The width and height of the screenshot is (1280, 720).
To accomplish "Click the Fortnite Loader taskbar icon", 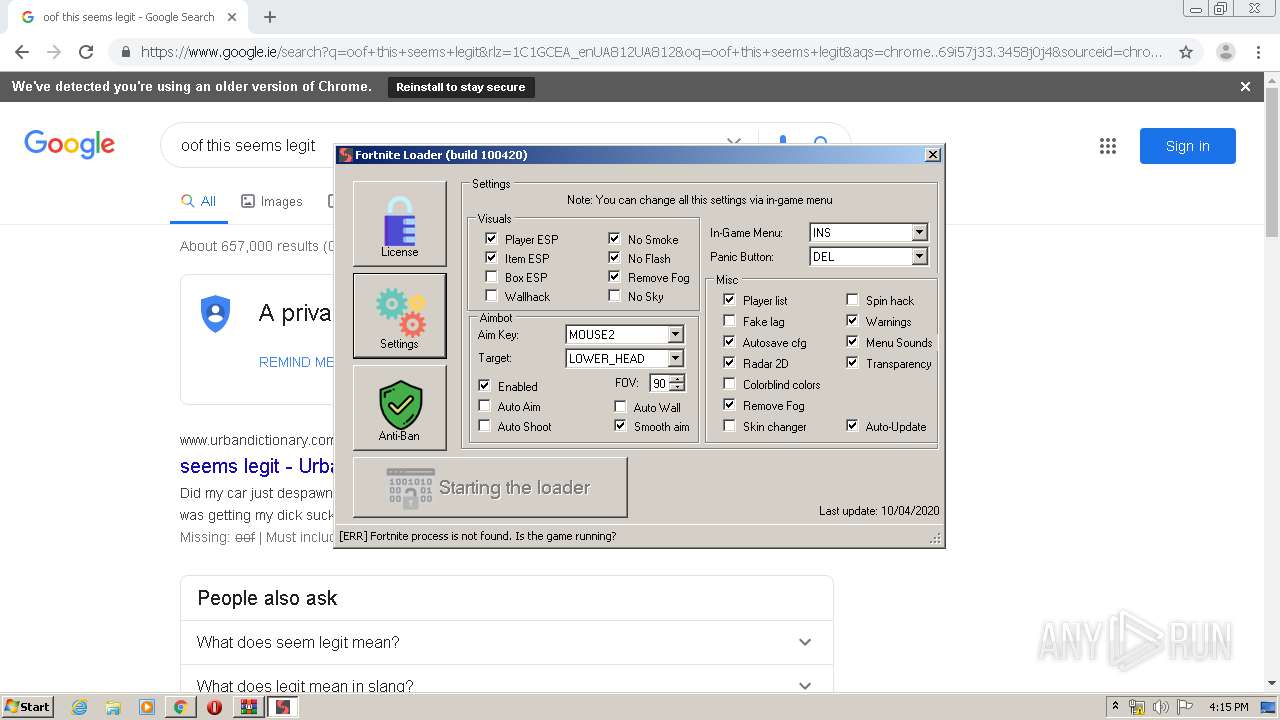I will (x=283, y=707).
